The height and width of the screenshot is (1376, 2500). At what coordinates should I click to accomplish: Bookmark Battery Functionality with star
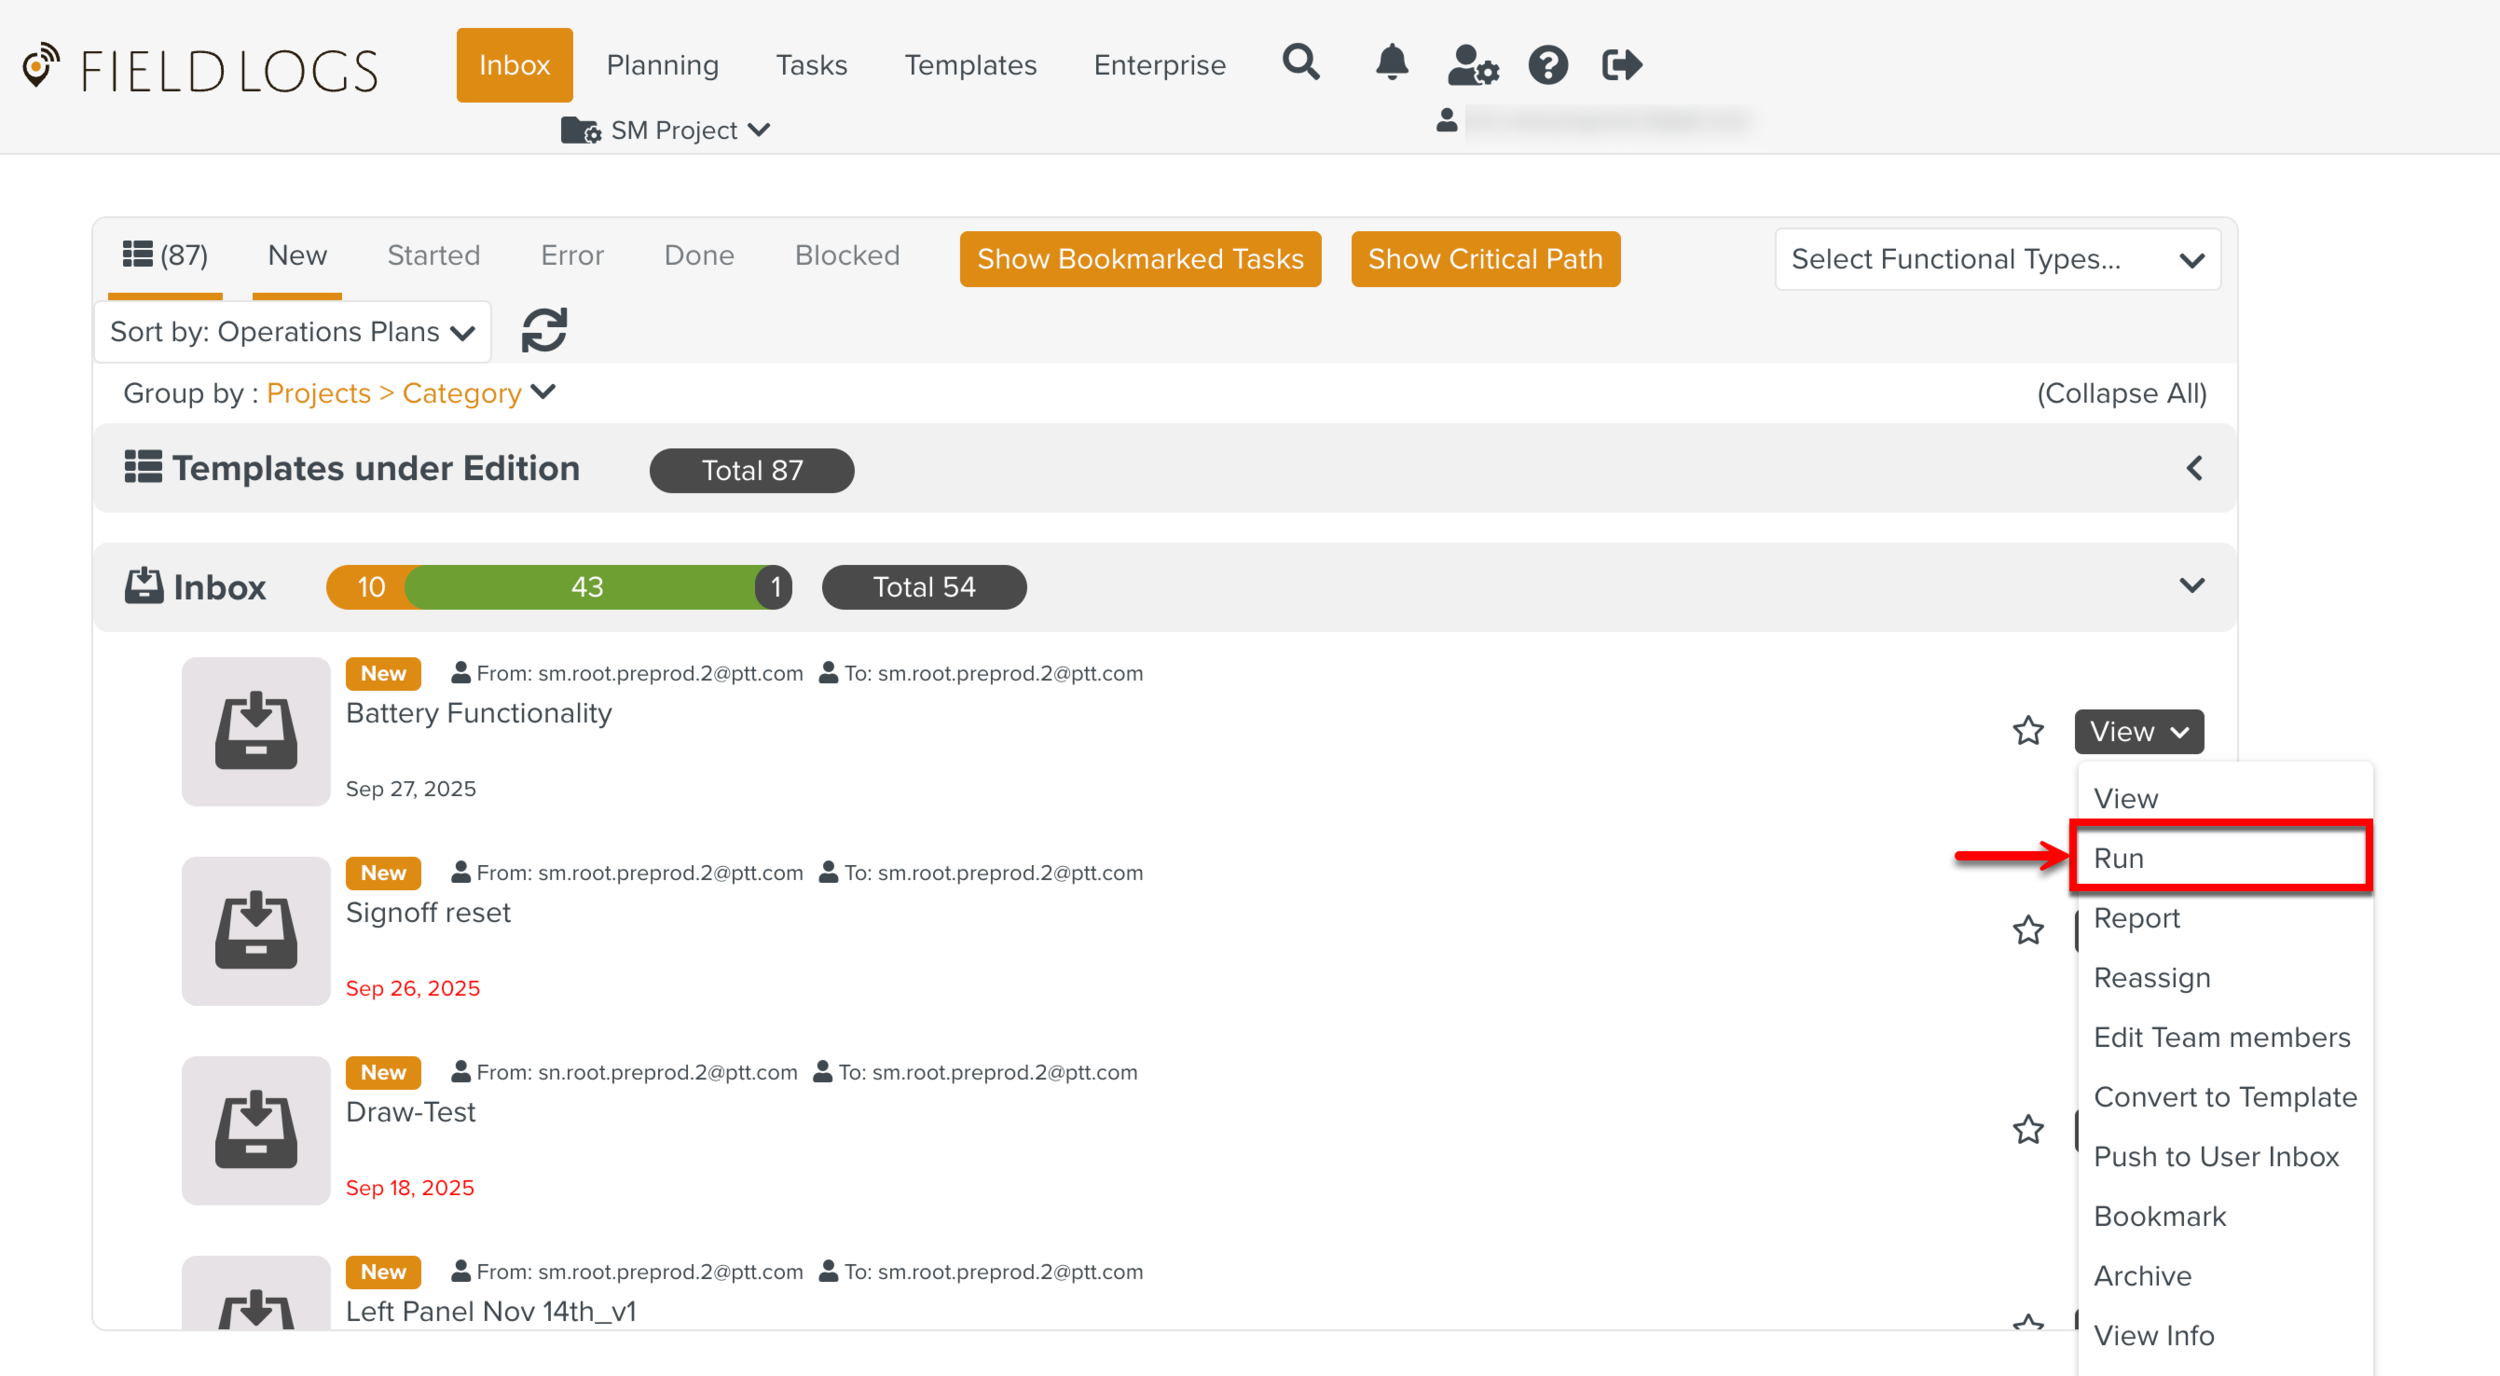[x=2027, y=731]
